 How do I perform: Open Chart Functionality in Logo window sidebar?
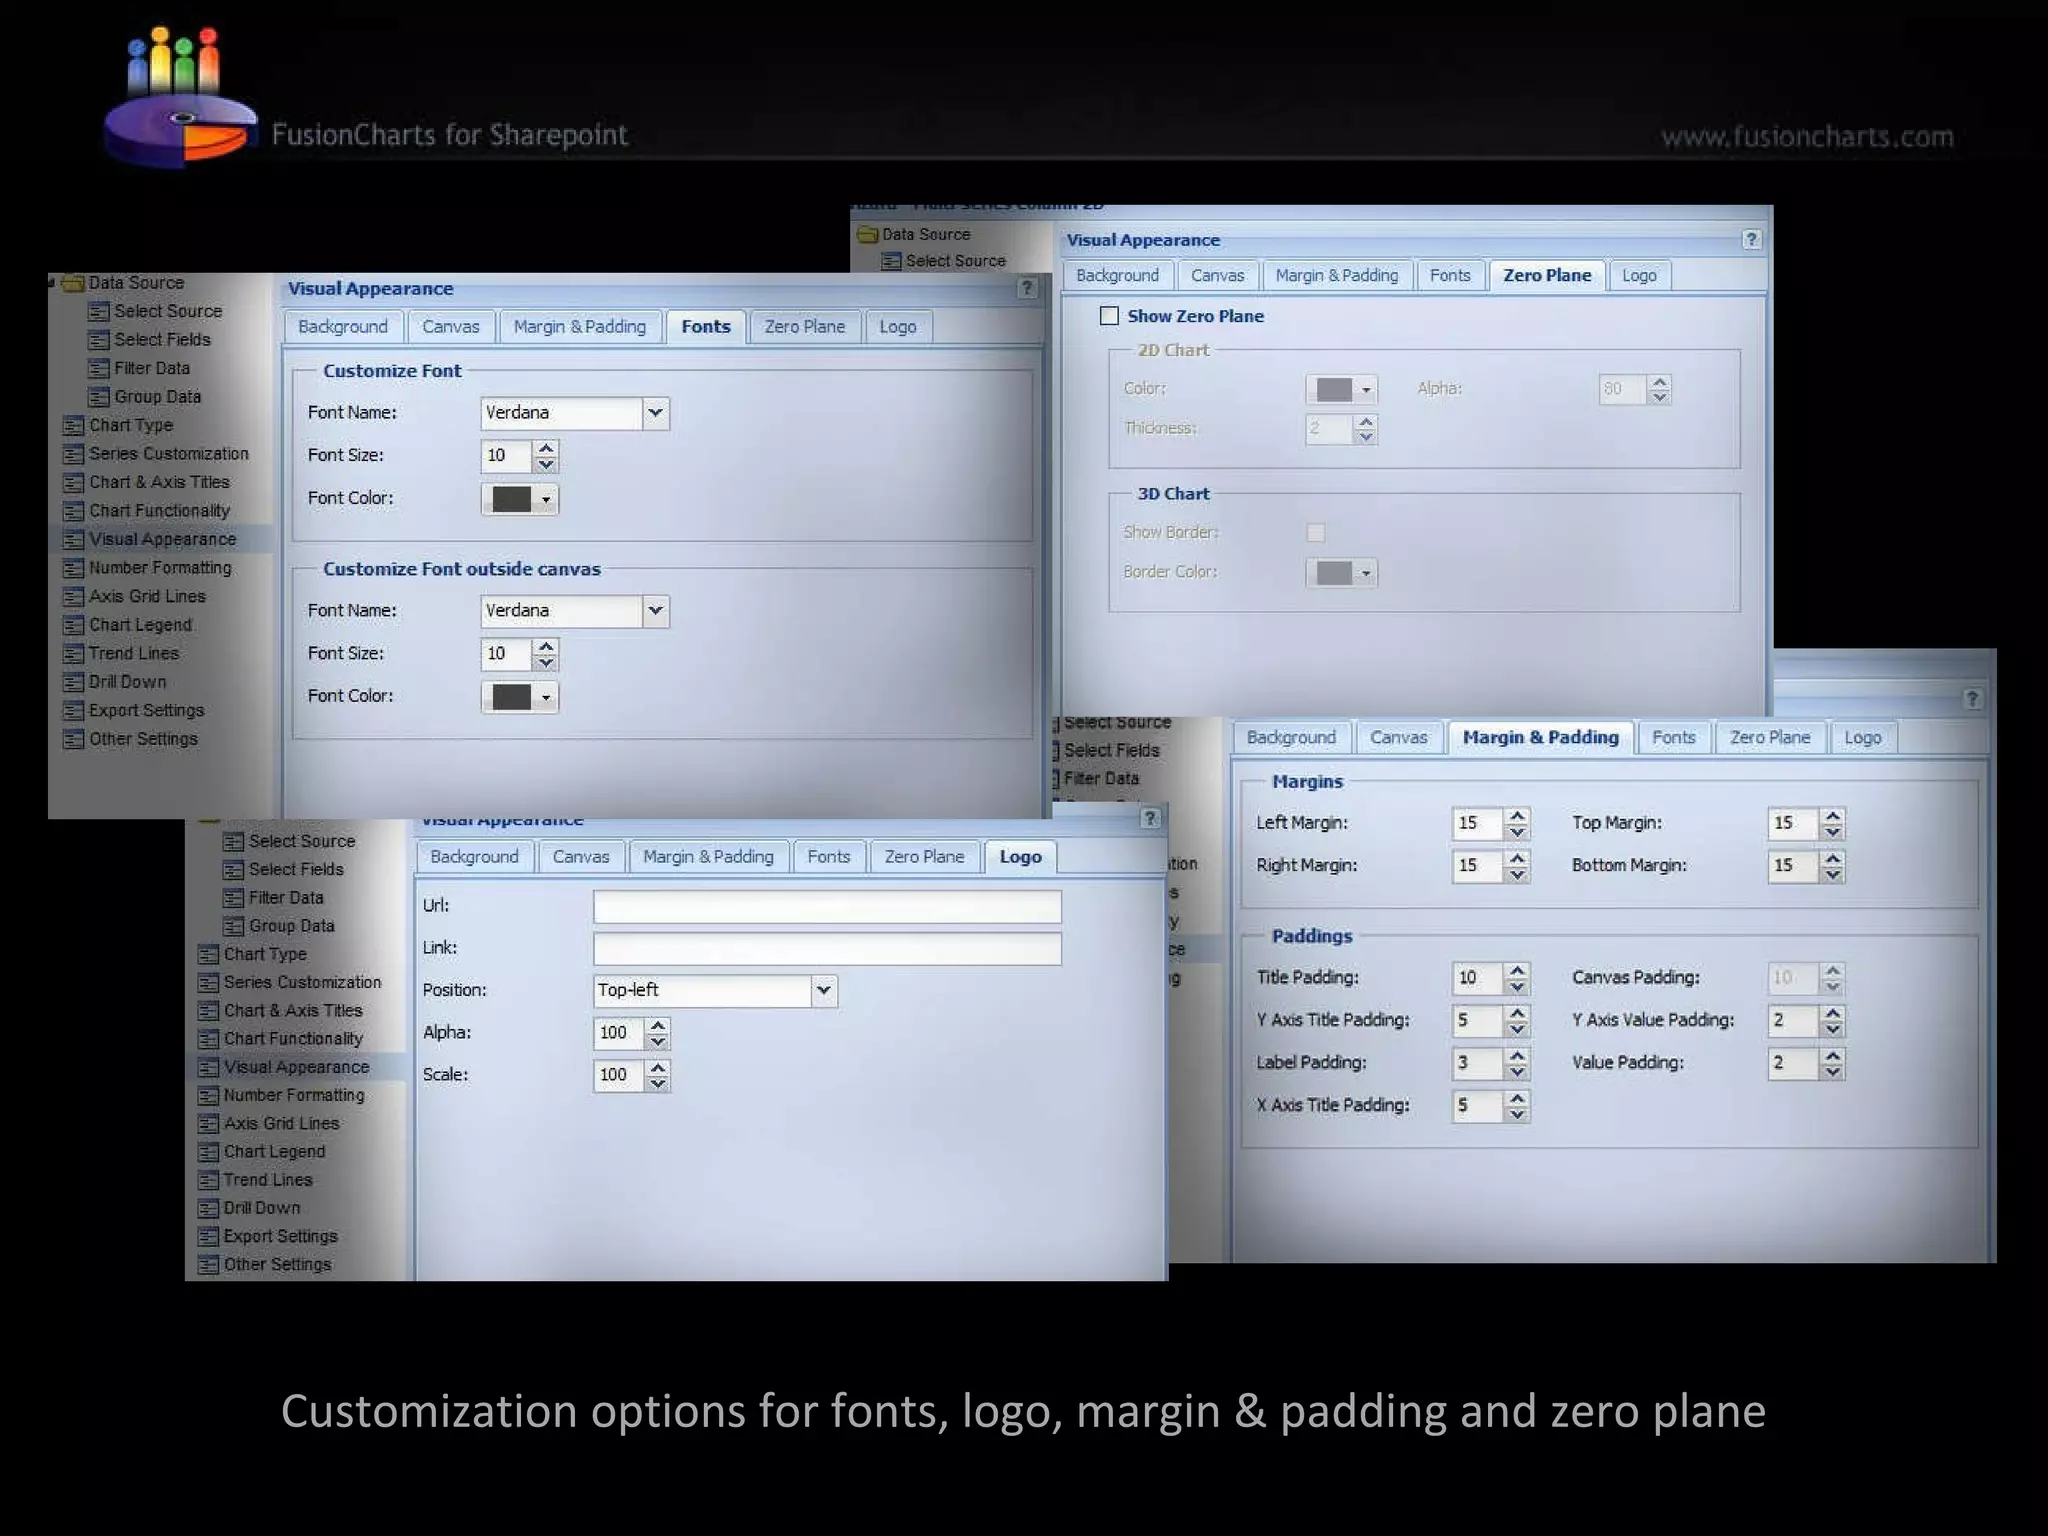[293, 1039]
